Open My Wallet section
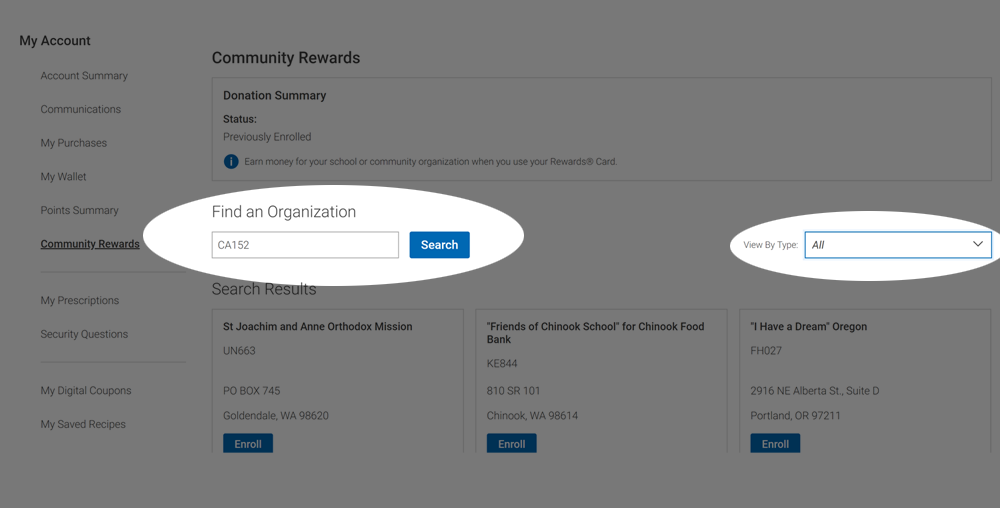 point(63,177)
